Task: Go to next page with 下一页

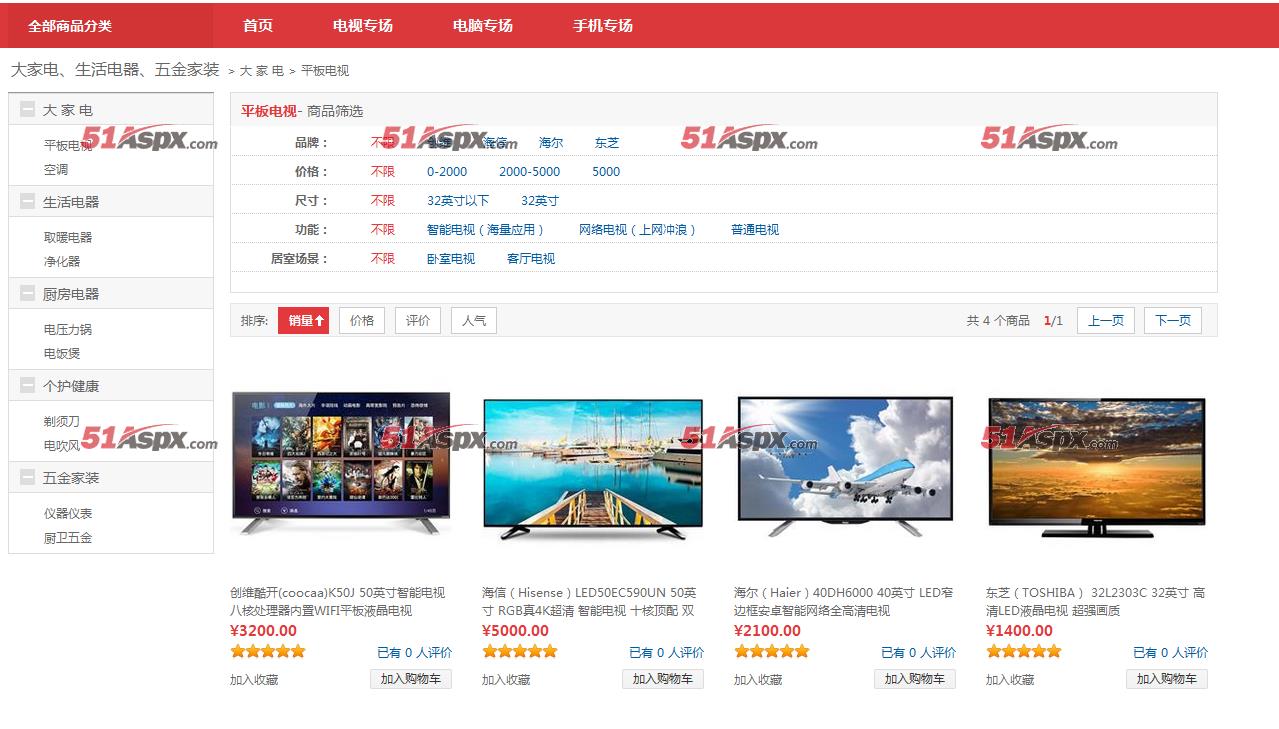Action: [x=1173, y=321]
